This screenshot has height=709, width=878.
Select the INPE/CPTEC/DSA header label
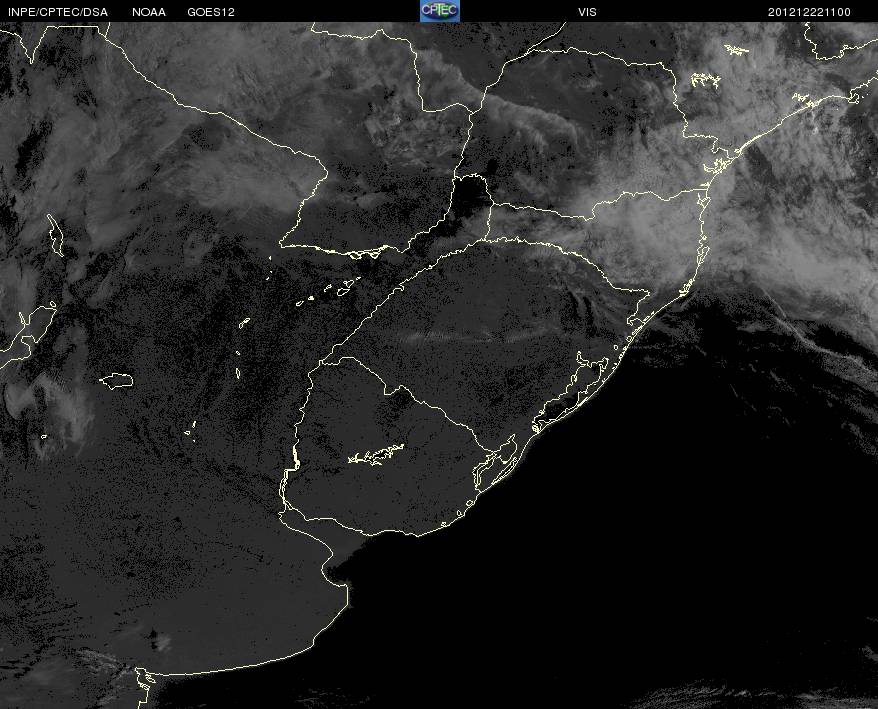click(x=58, y=12)
